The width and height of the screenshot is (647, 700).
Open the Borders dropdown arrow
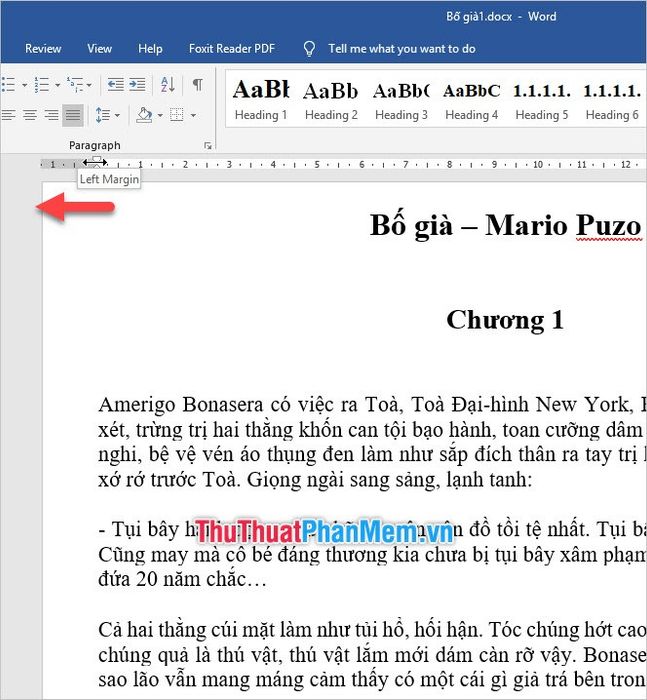(x=193, y=116)
